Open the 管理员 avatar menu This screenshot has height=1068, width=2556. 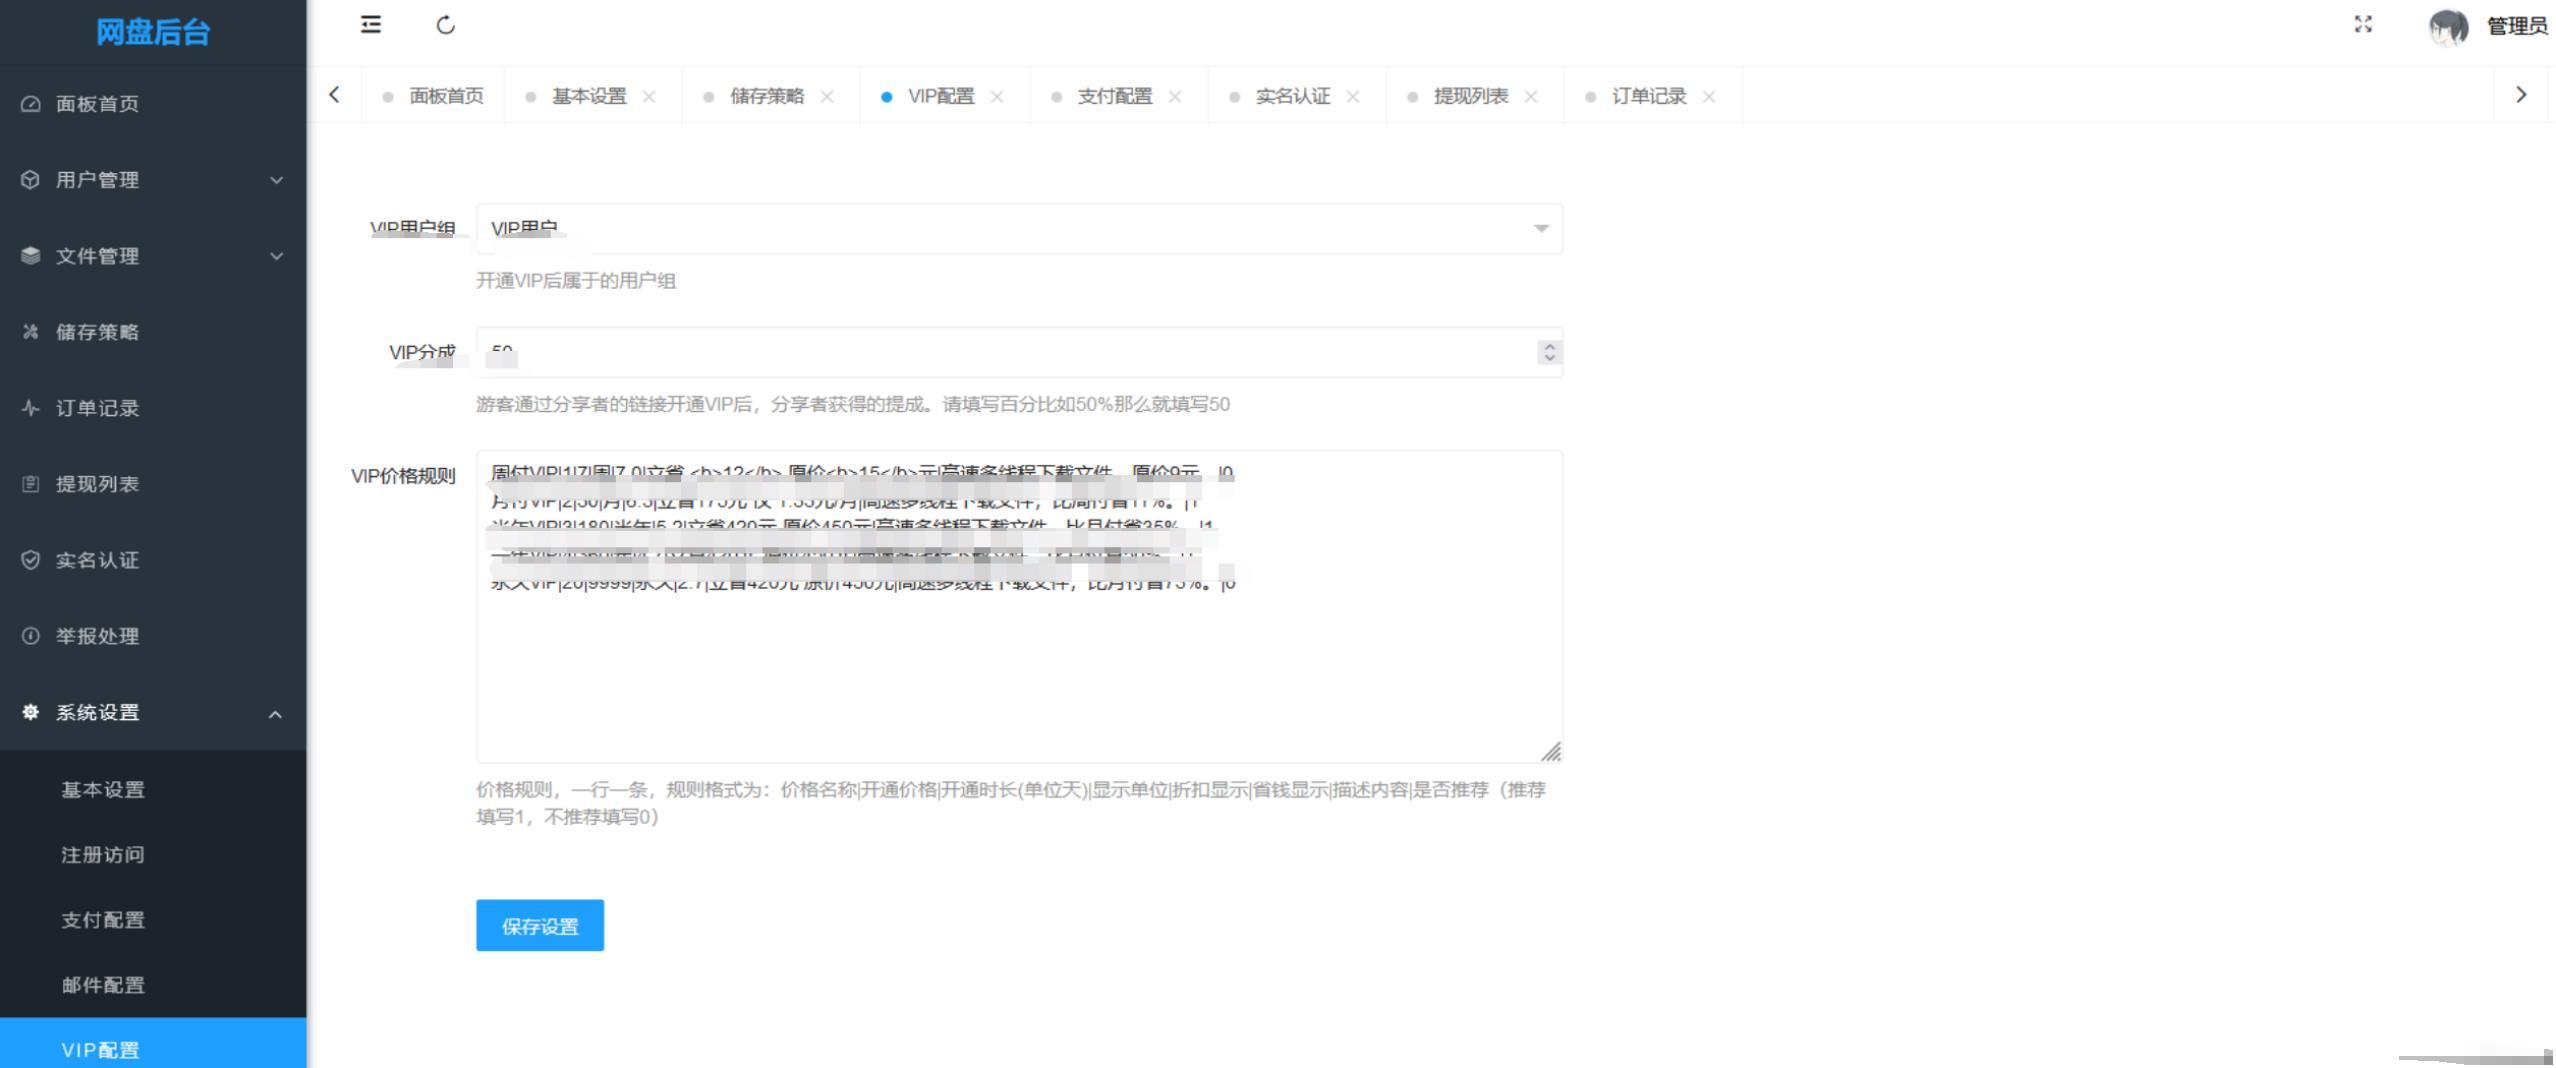point(2488,26)
